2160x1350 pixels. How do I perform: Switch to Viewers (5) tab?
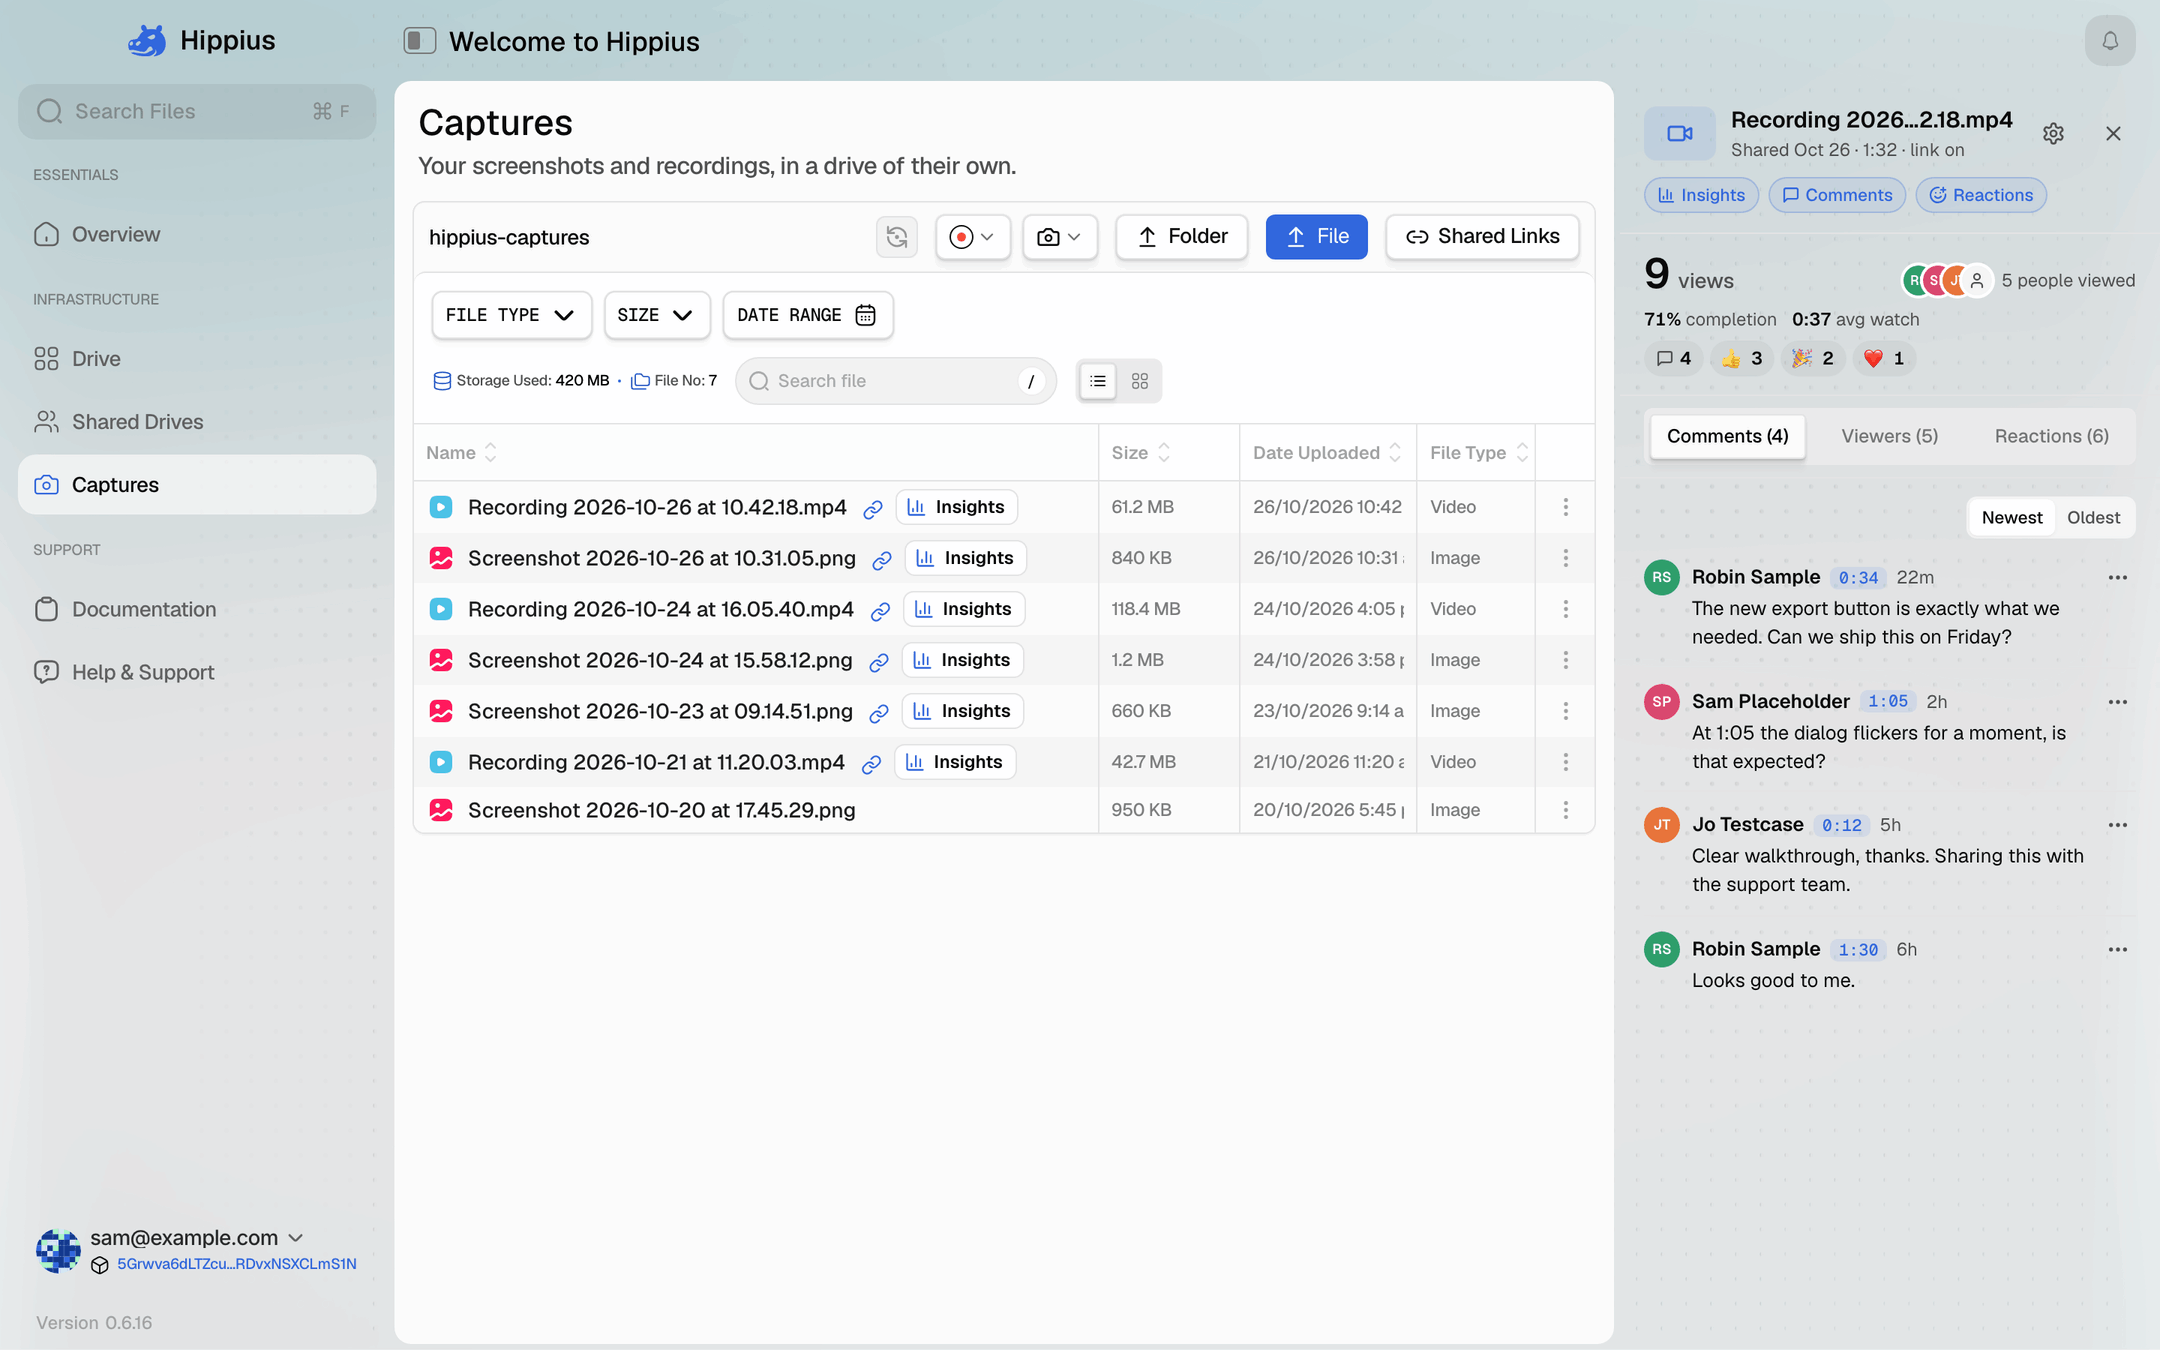(x=1889, y=436)
